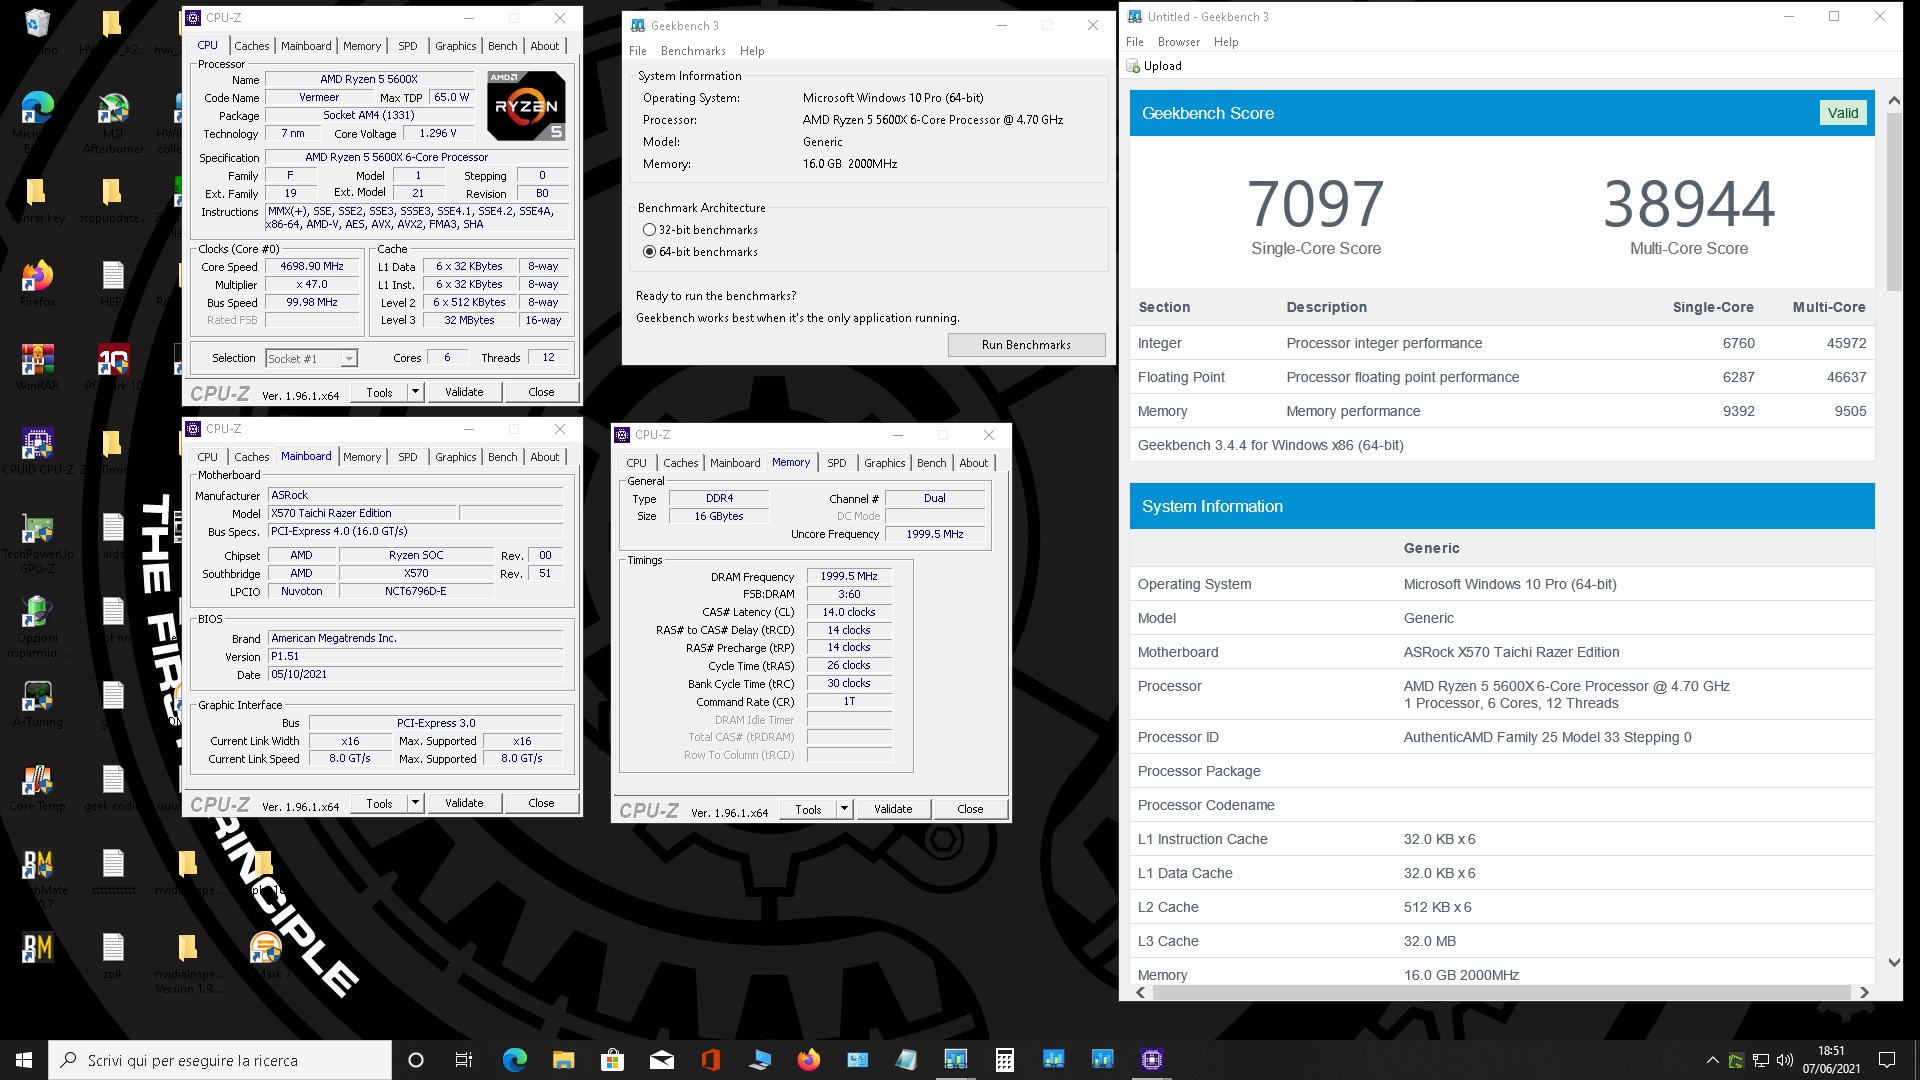The image size is (1920, 1080).
Task: Click Close button in the top CPU-Z window
Action: 541,392
